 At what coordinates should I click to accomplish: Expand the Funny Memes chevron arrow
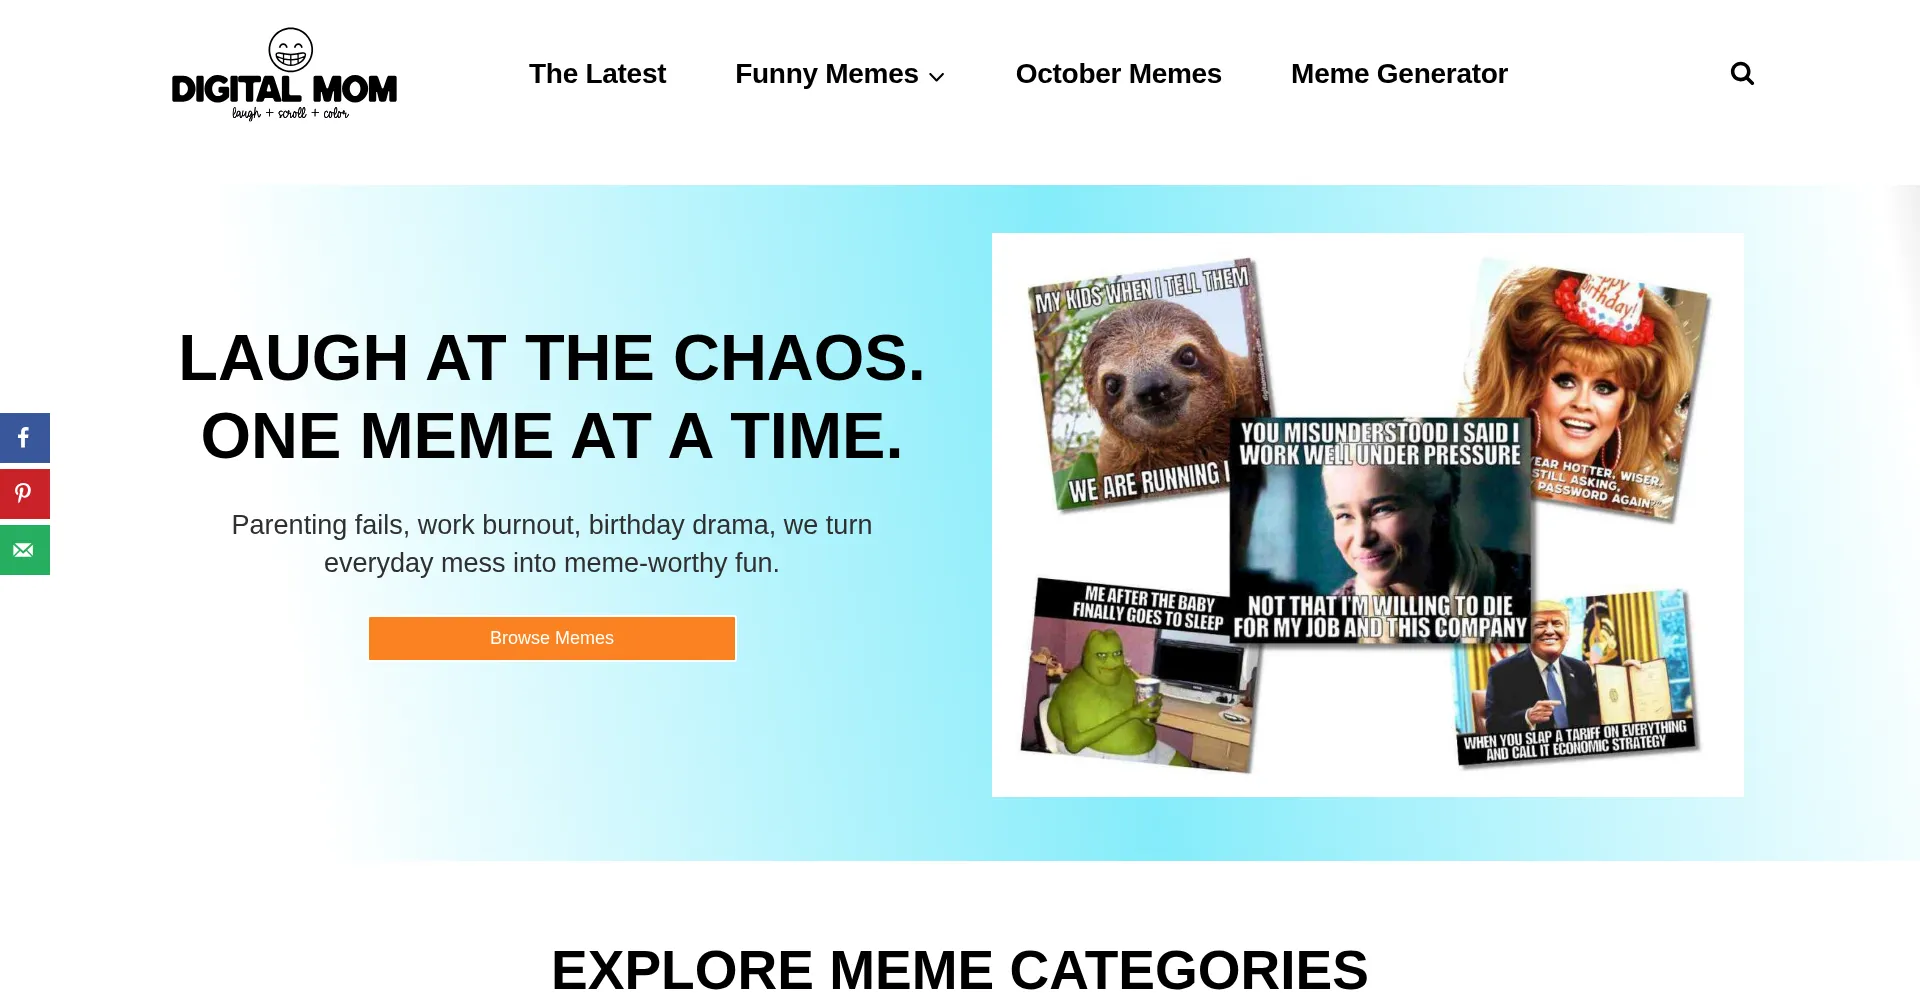pyautogui.click(x=937, y=77)
